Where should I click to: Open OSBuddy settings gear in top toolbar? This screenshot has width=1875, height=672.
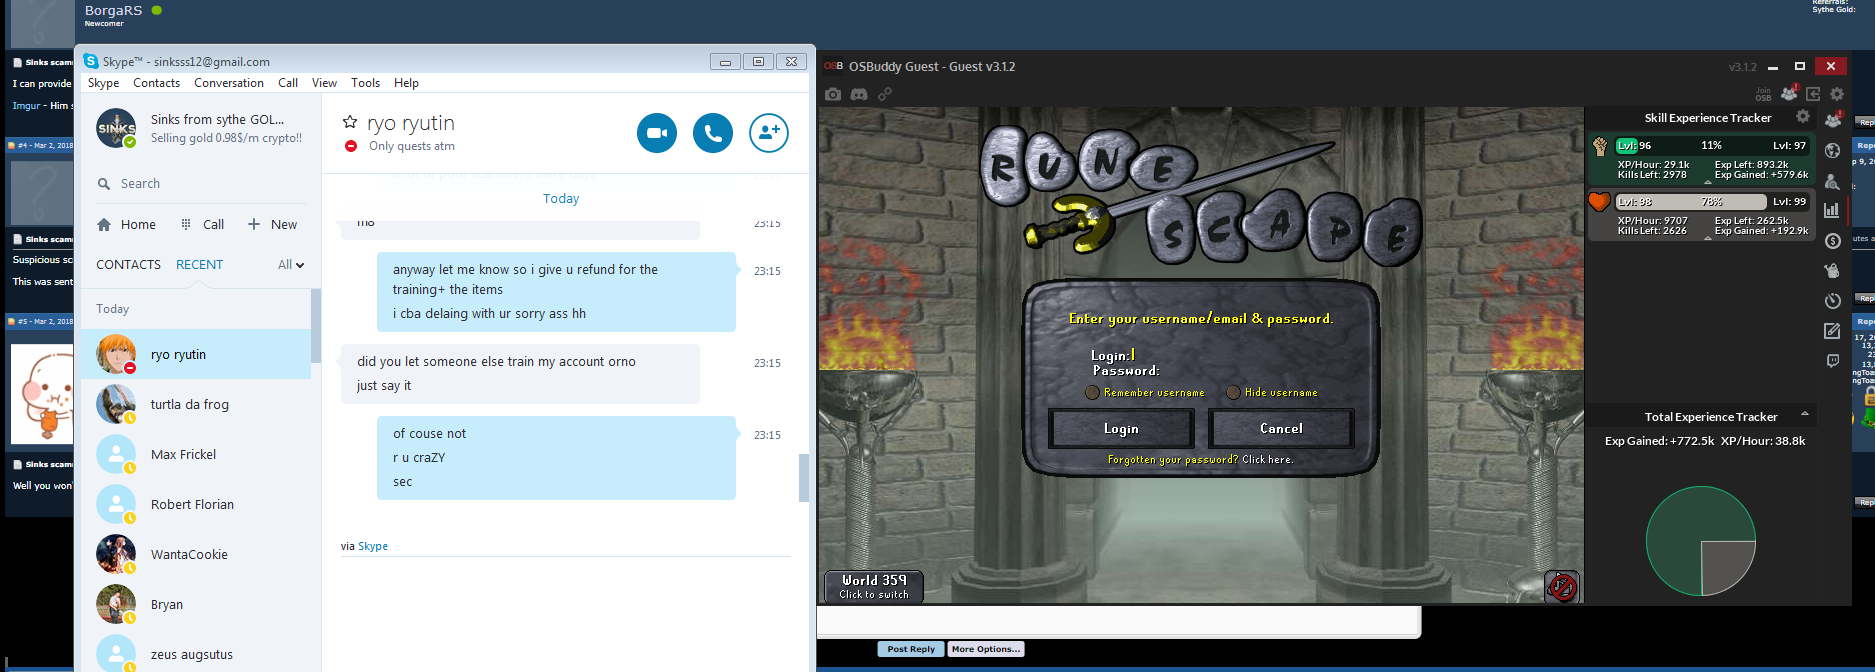tap(1837, 94)
